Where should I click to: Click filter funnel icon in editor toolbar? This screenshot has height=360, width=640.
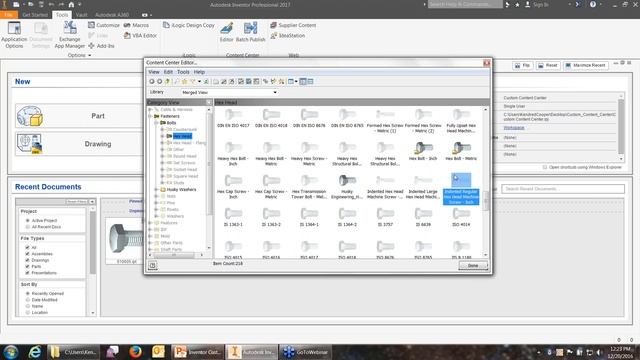[x=193, y=82]
